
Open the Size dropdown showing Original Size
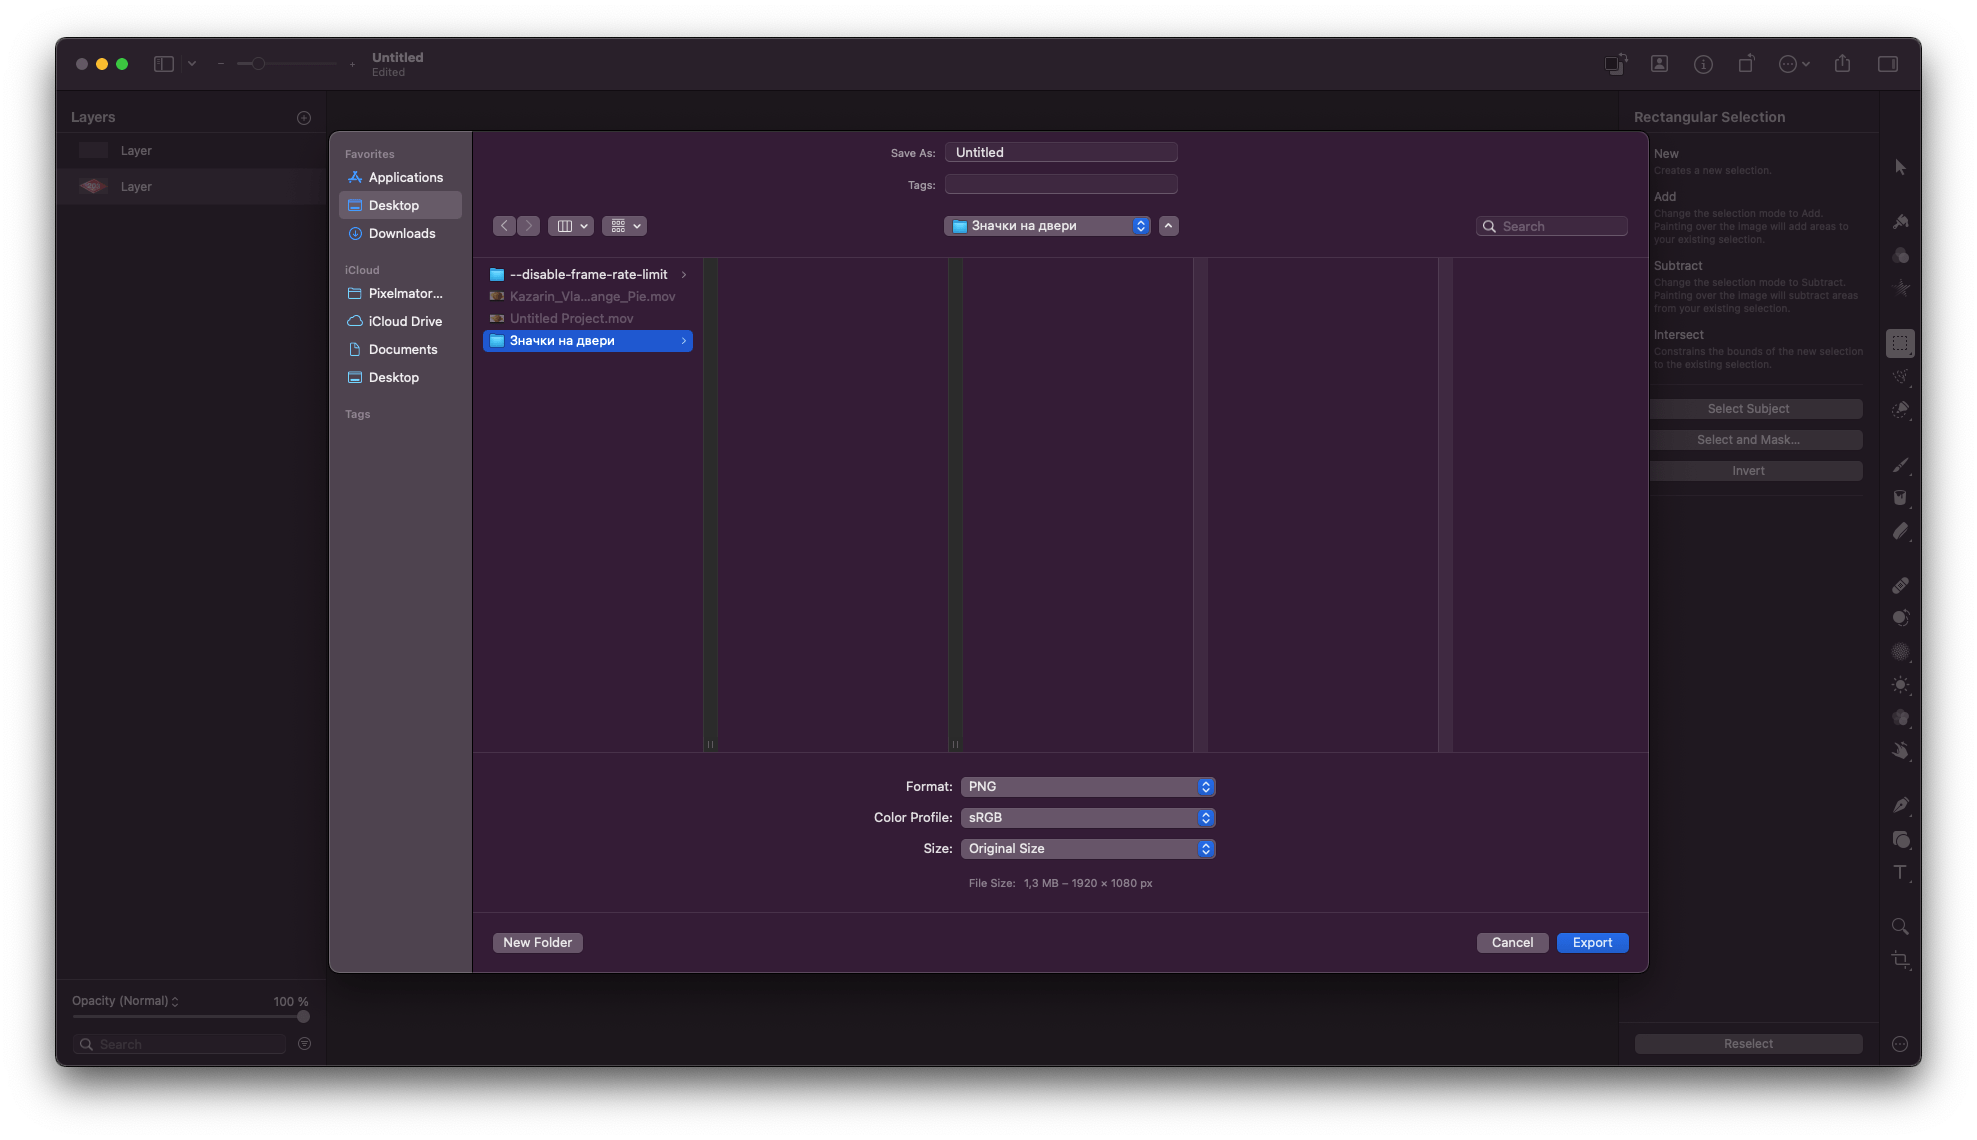tap(1087, 848)
